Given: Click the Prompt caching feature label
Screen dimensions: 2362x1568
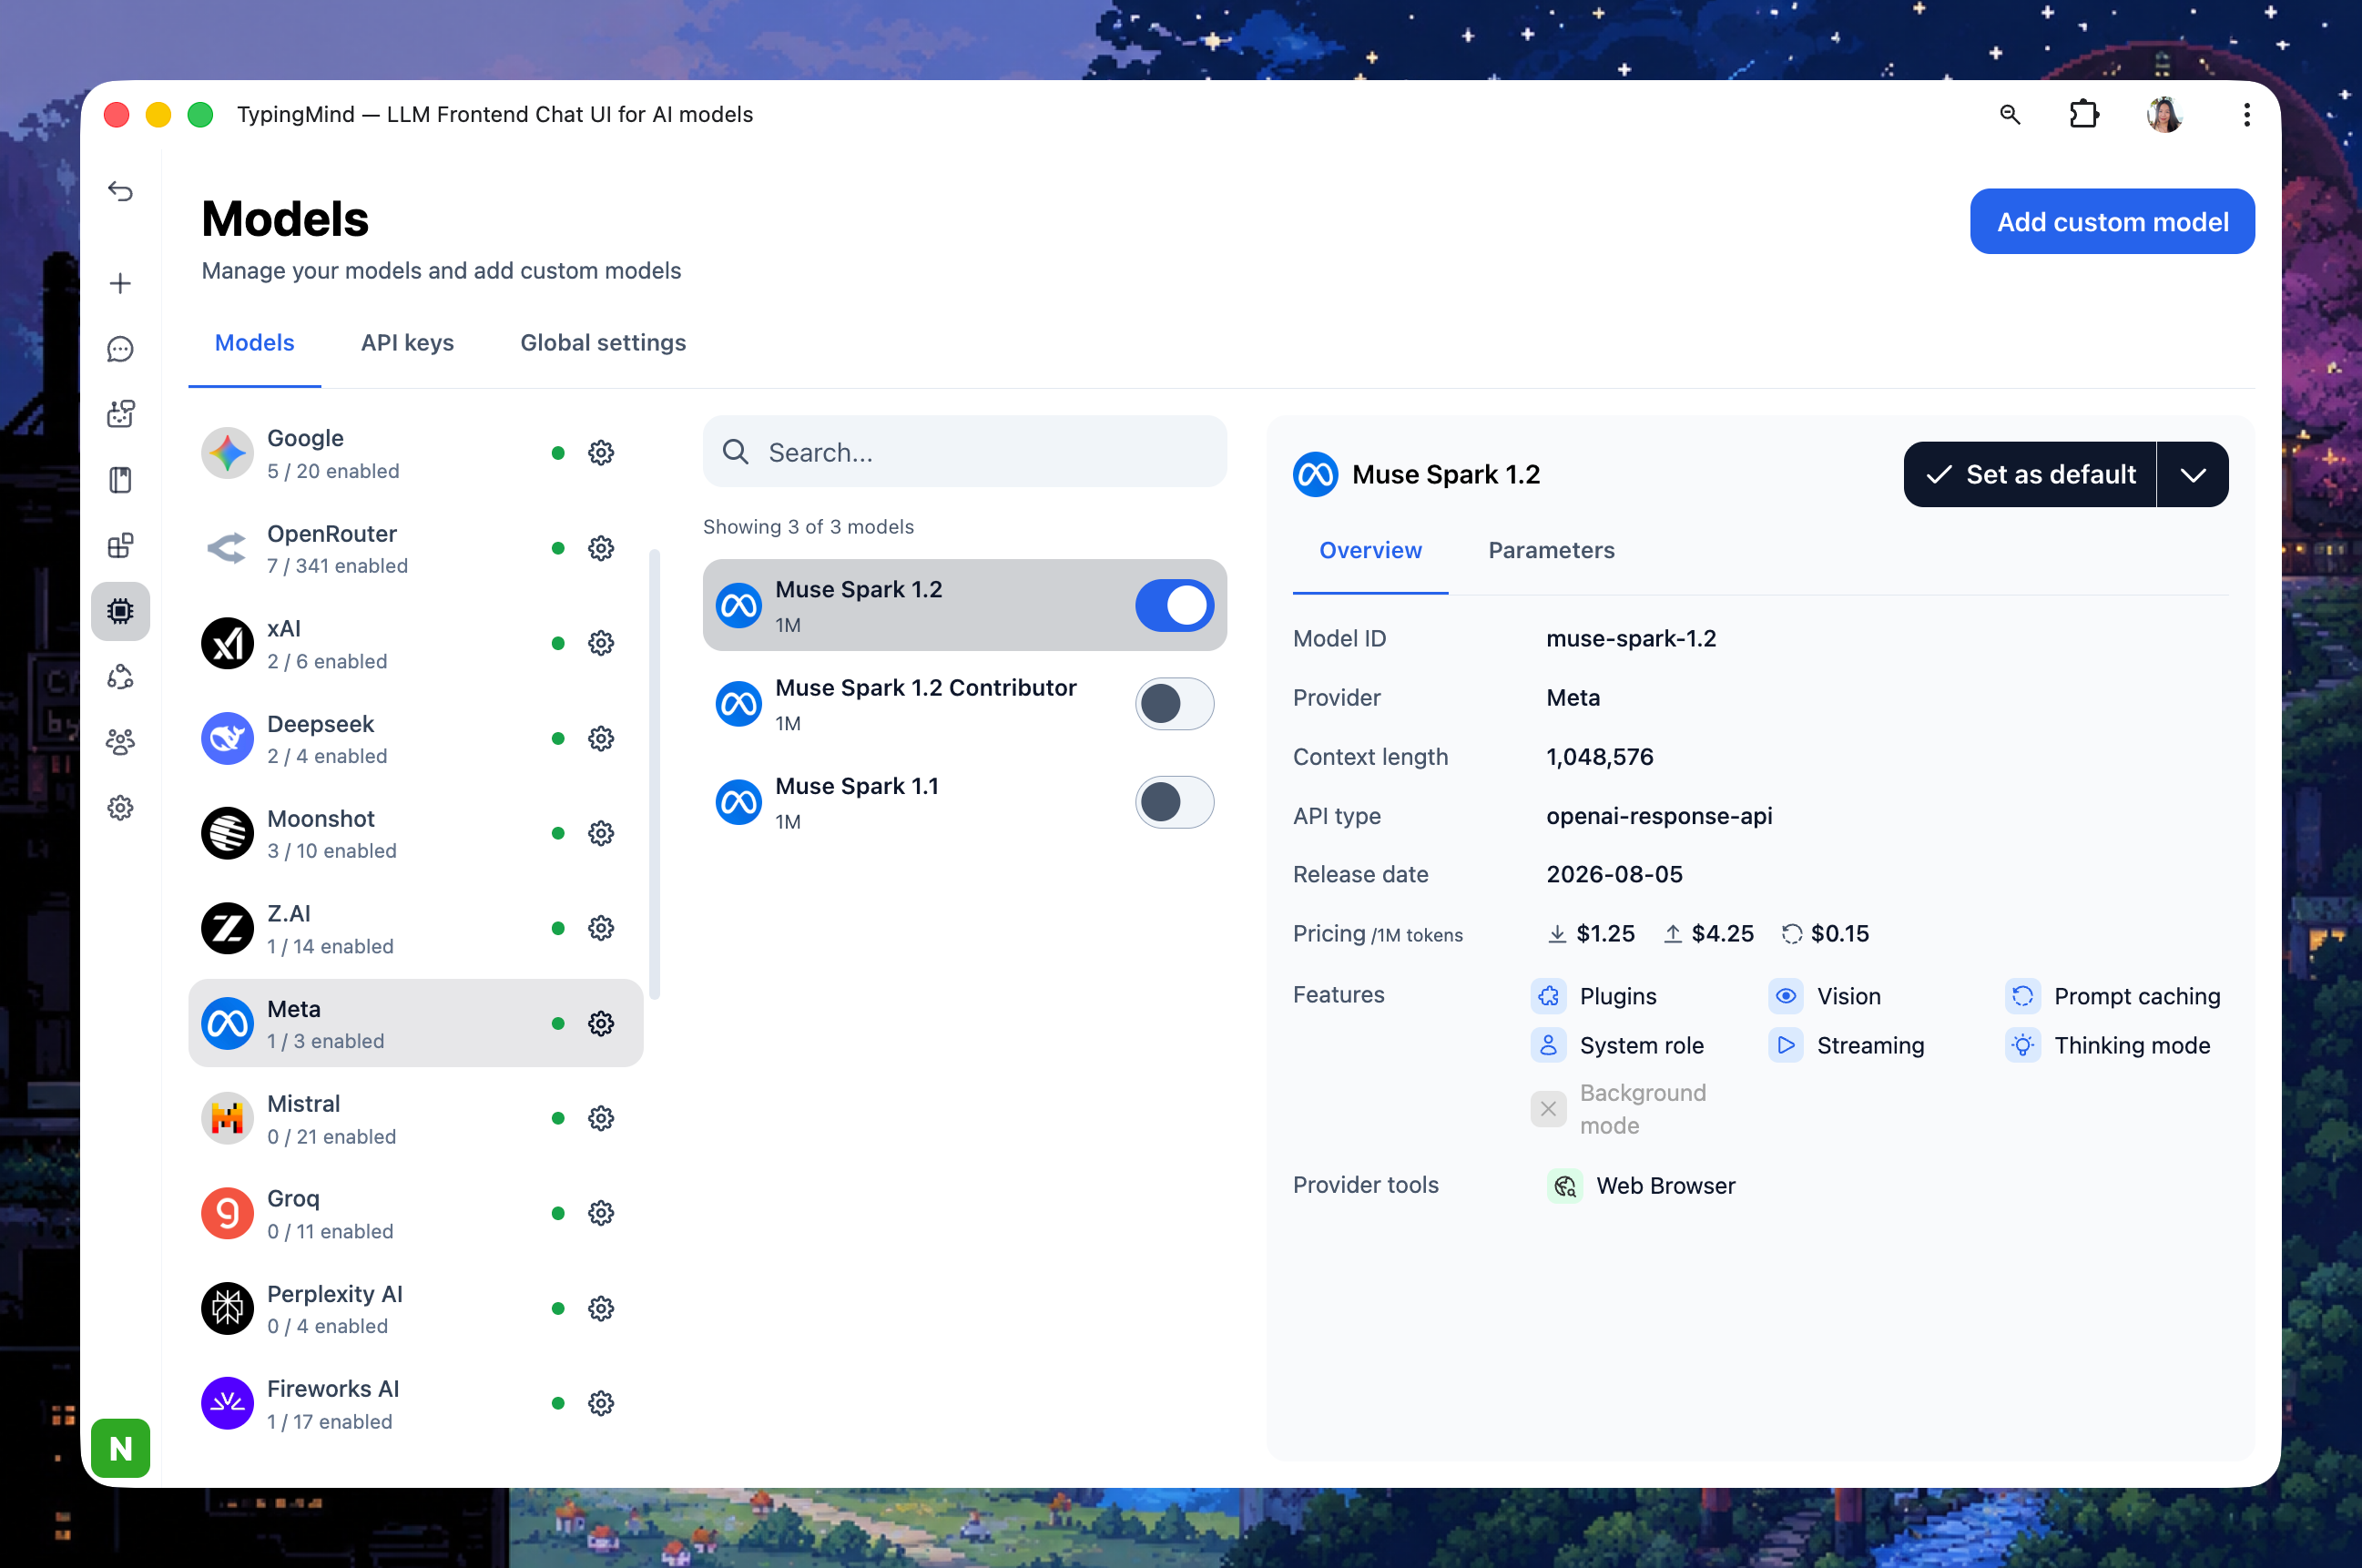Looking at the screenshot, I should click(2137, 996).
